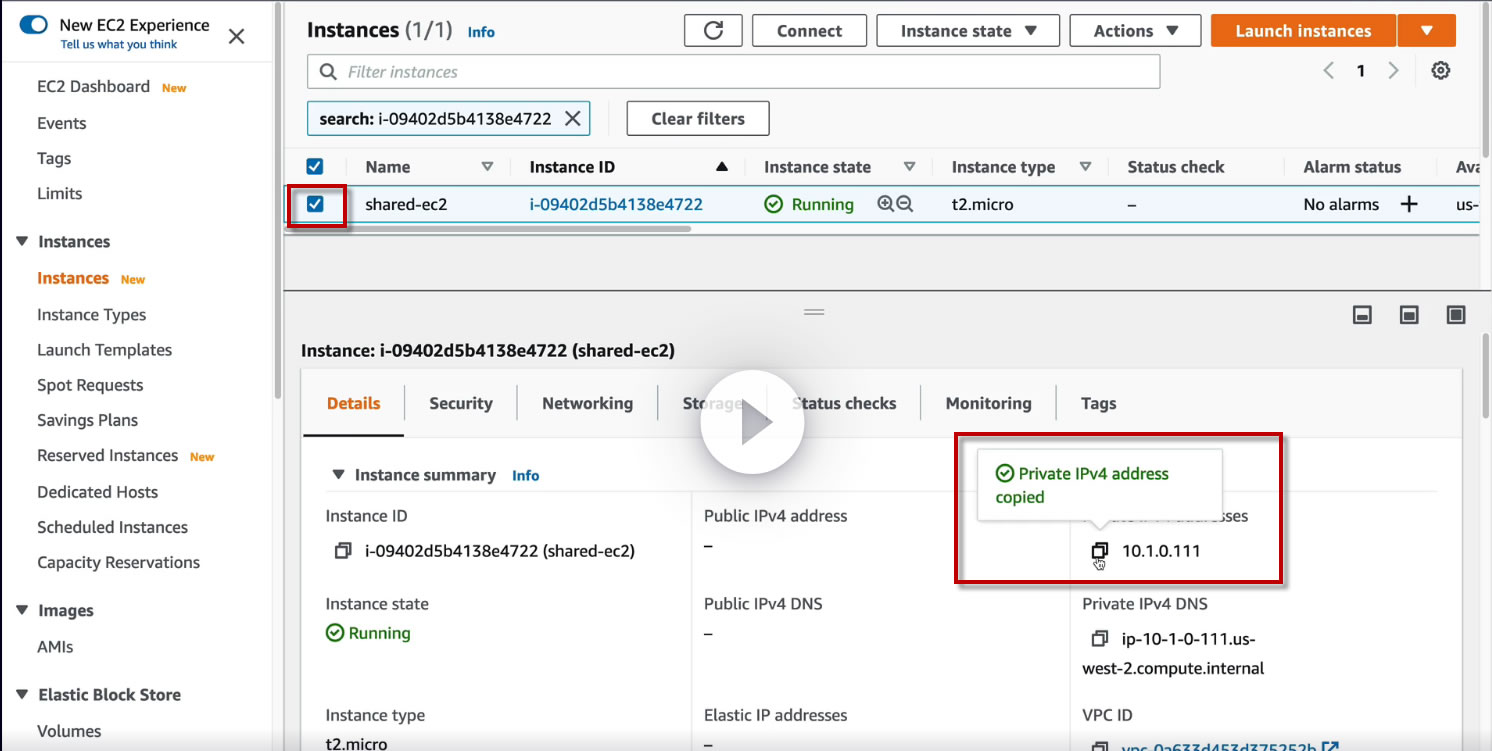The image size is (1492, 751).
Task: Copy the Private IPv4 DNS name
Action: click(x=1100, y=639)
